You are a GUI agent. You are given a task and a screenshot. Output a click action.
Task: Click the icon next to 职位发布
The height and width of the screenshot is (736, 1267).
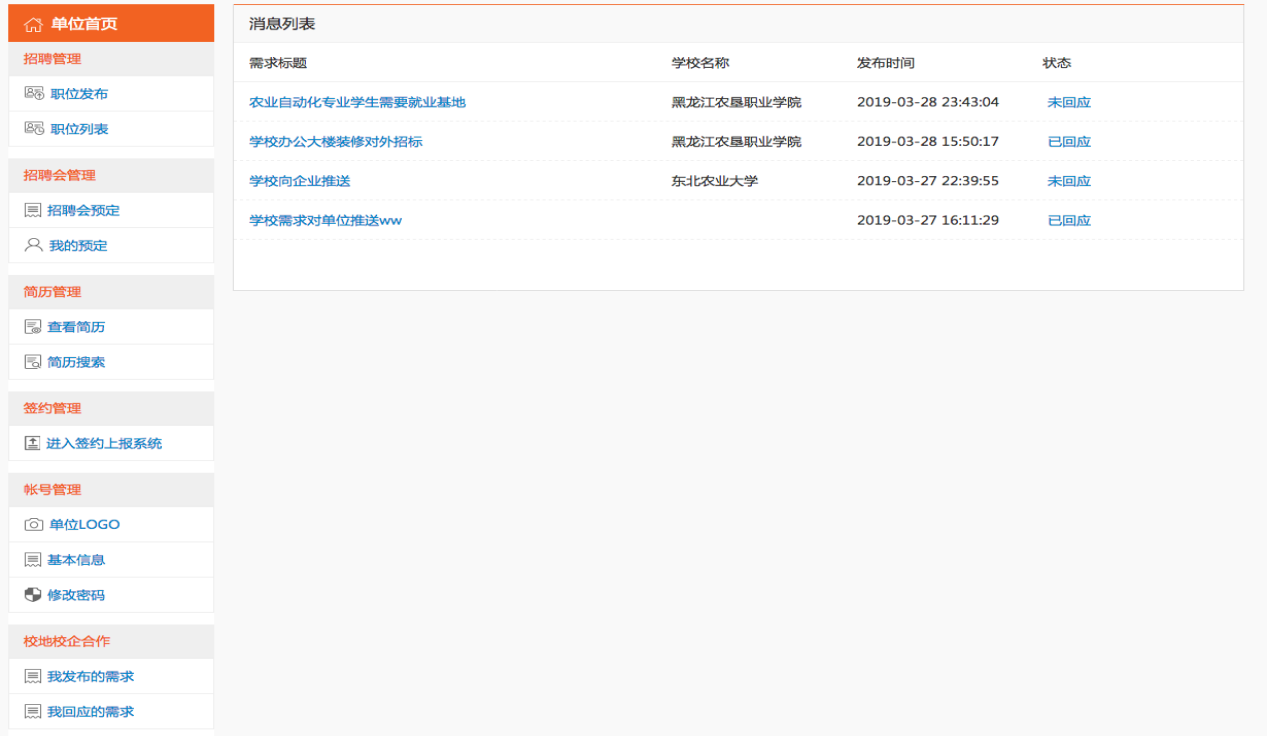coord(34,94)
